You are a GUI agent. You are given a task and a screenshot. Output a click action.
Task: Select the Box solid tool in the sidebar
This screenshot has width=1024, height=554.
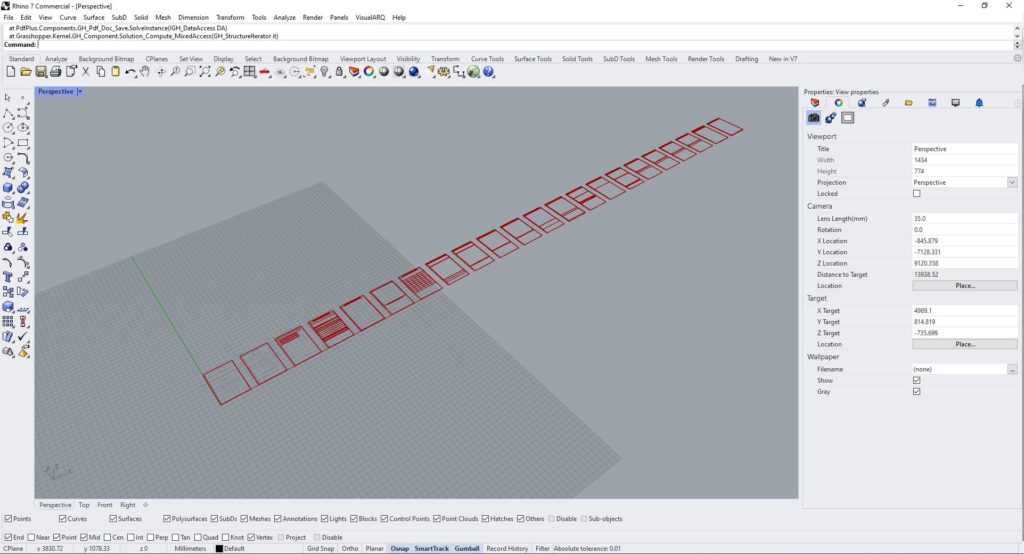click(8, 187)
